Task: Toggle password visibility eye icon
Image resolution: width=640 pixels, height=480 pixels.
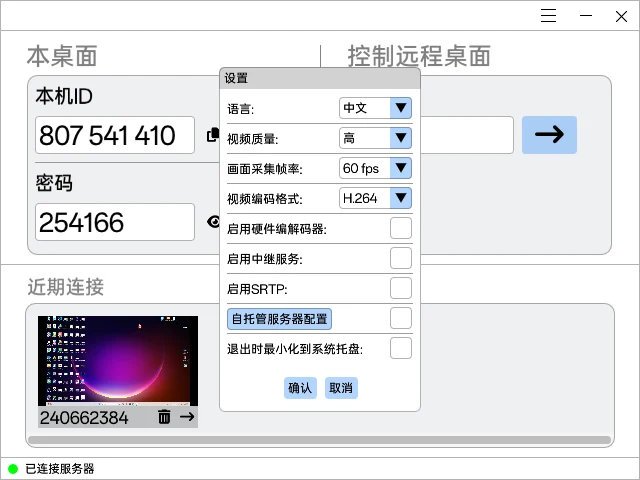Action: [x=213, y=222]
